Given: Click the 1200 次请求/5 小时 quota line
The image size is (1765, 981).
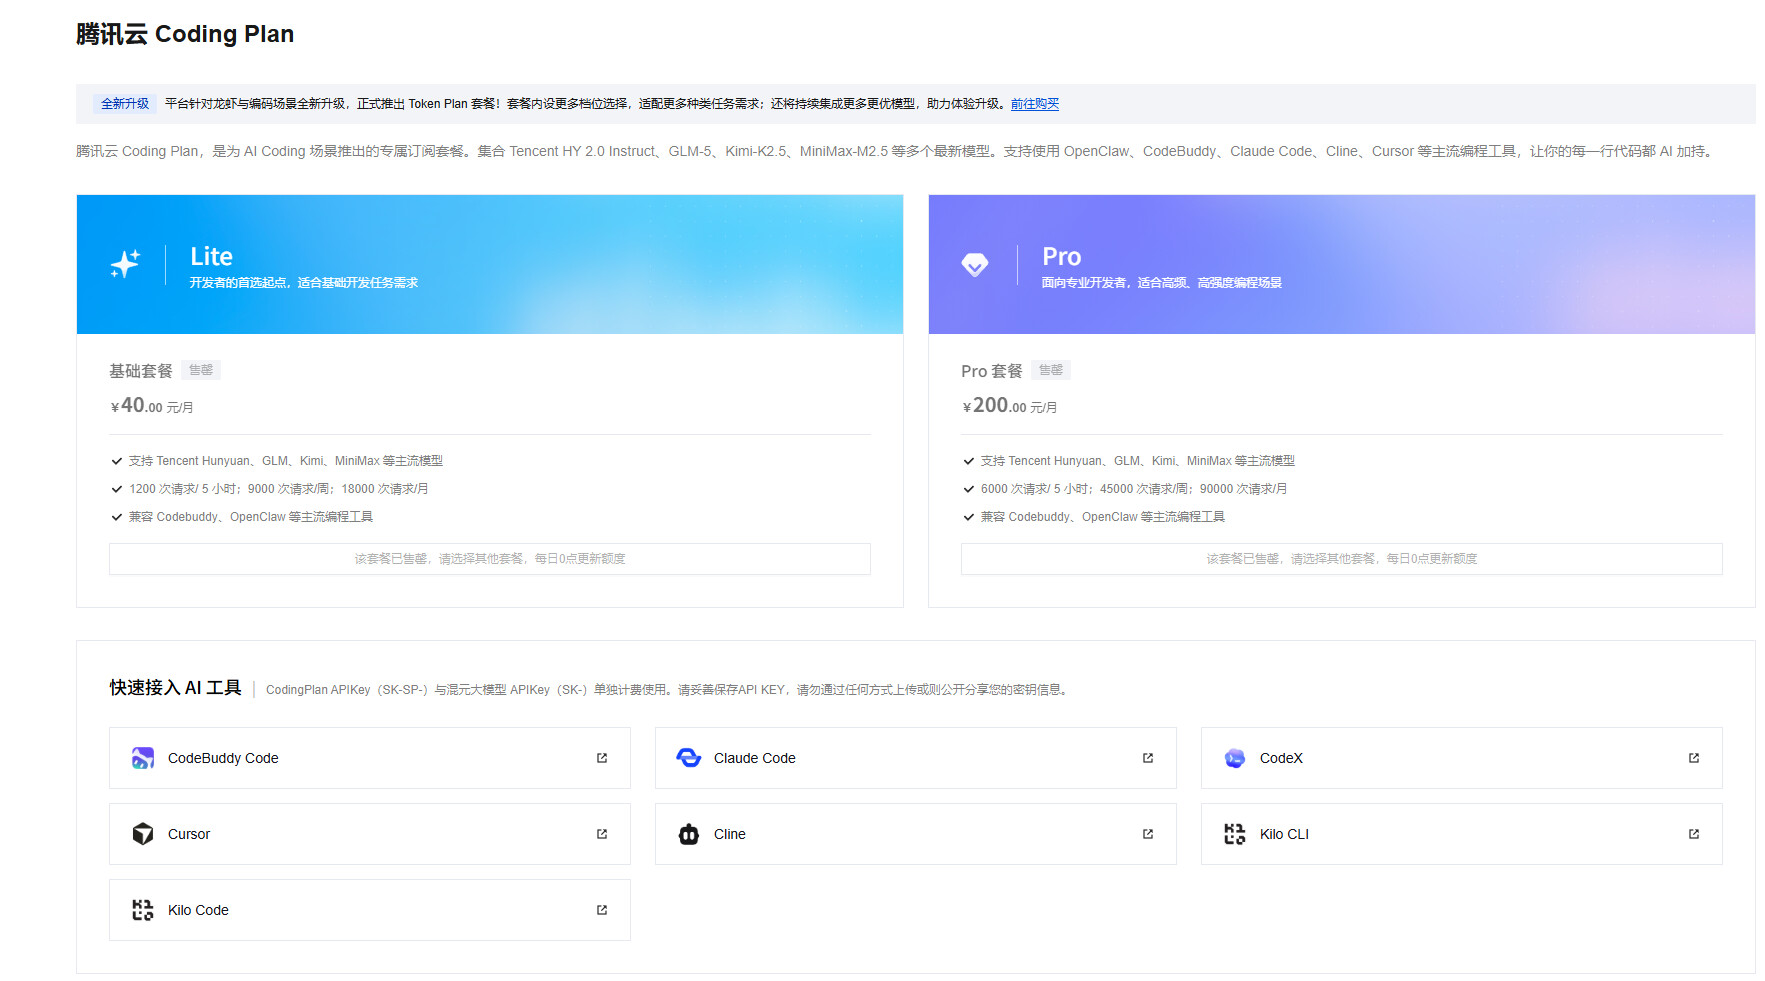Looking at the screenshot, I should pyautogui.click(x=278, y=489).
